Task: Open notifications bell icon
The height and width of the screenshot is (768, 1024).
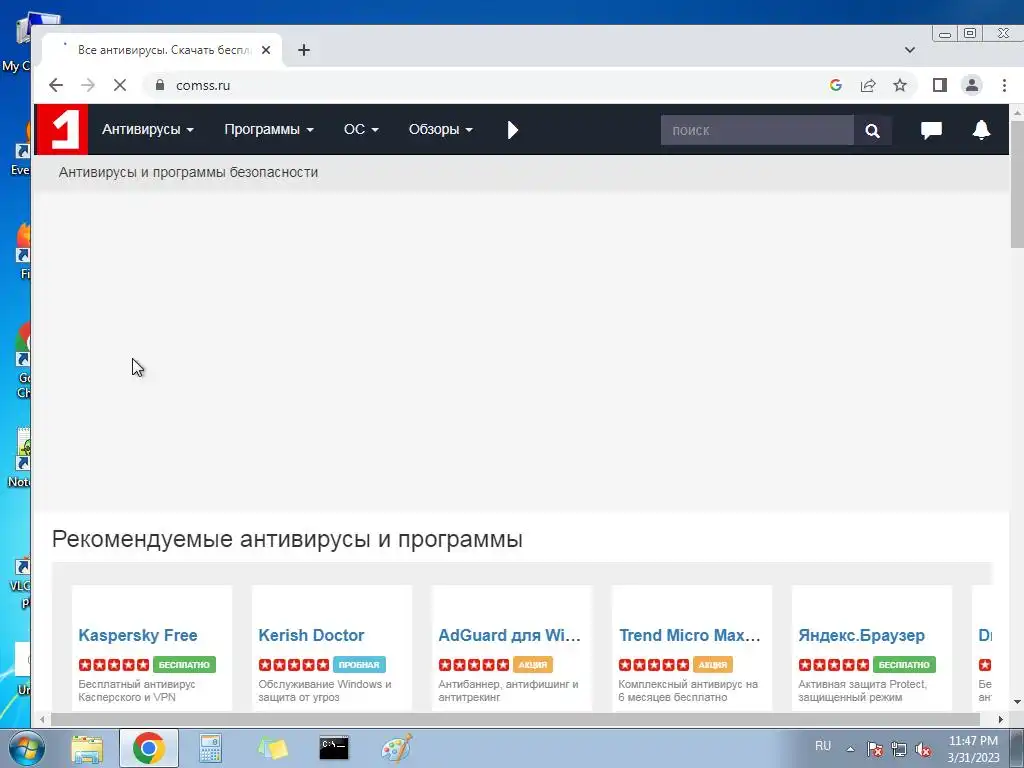Action: (982, 130)
